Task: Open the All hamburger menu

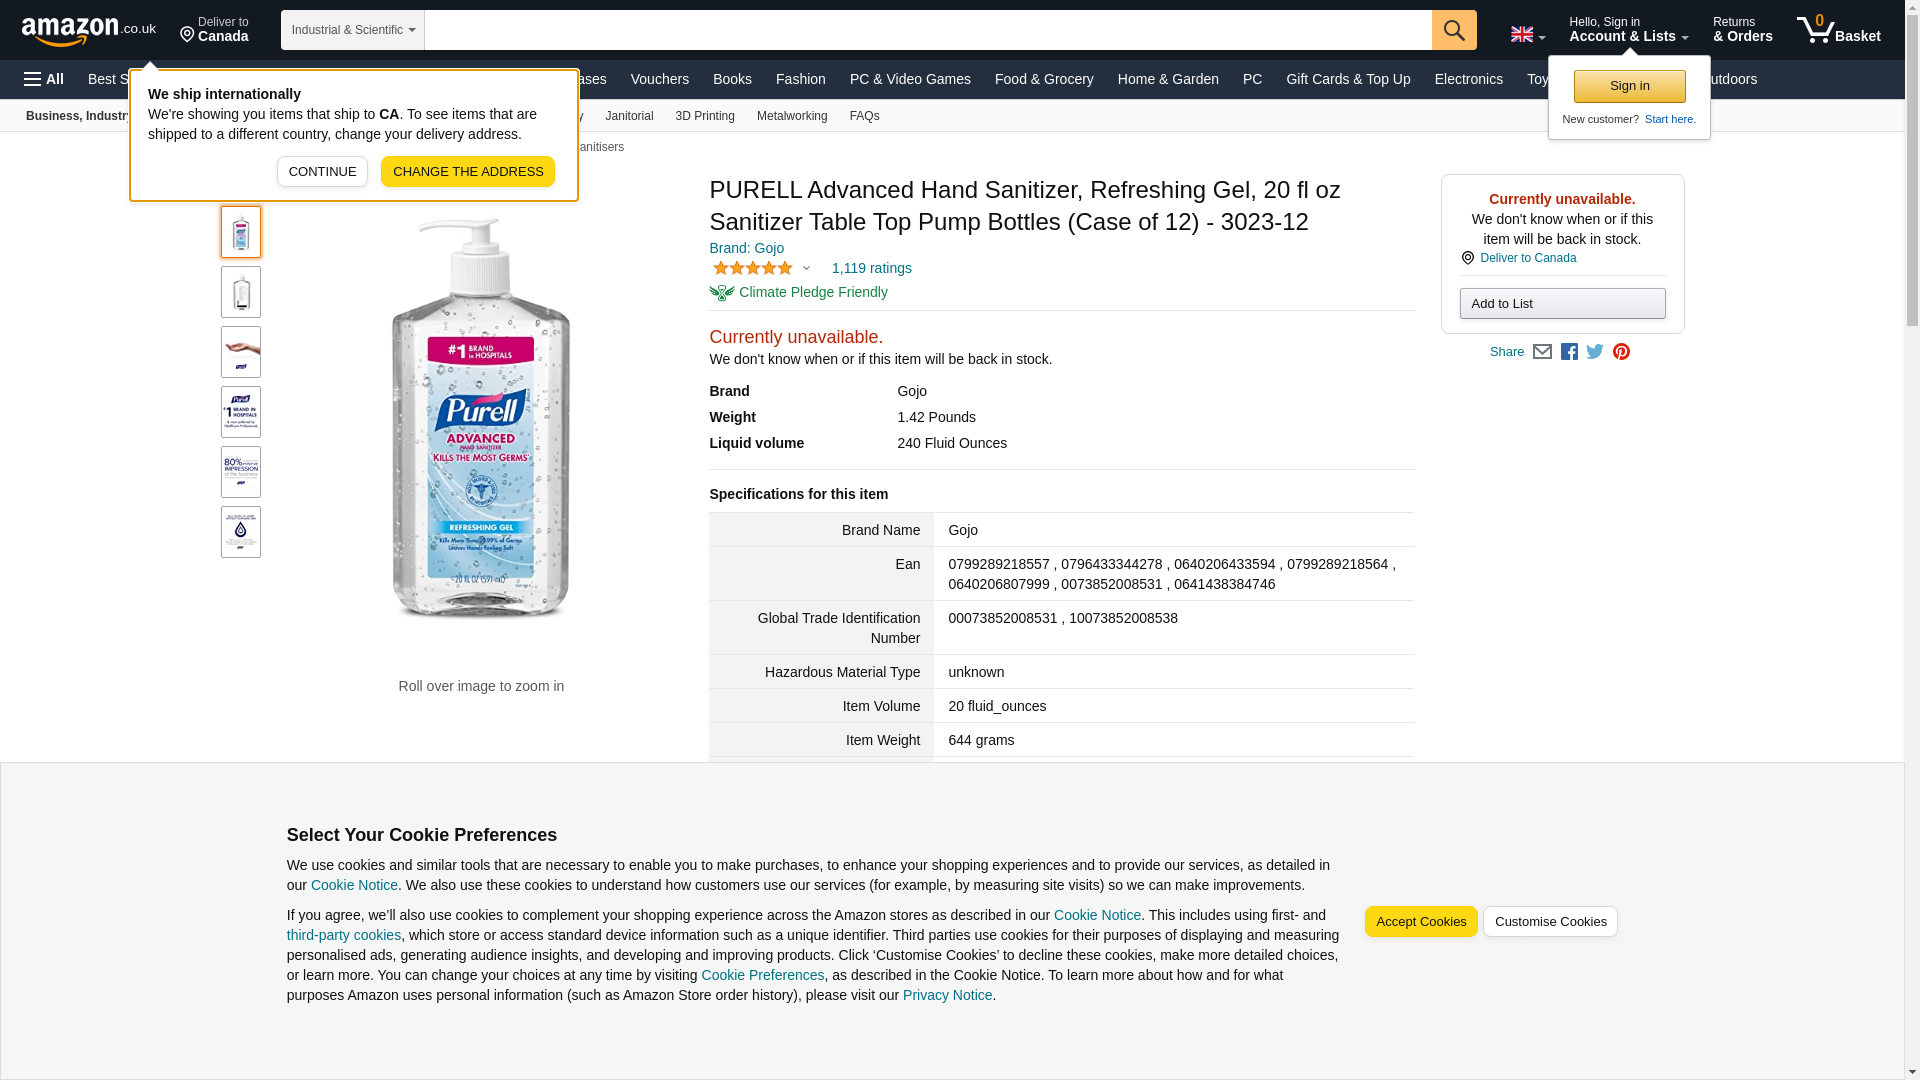Action: pos(44,79)
